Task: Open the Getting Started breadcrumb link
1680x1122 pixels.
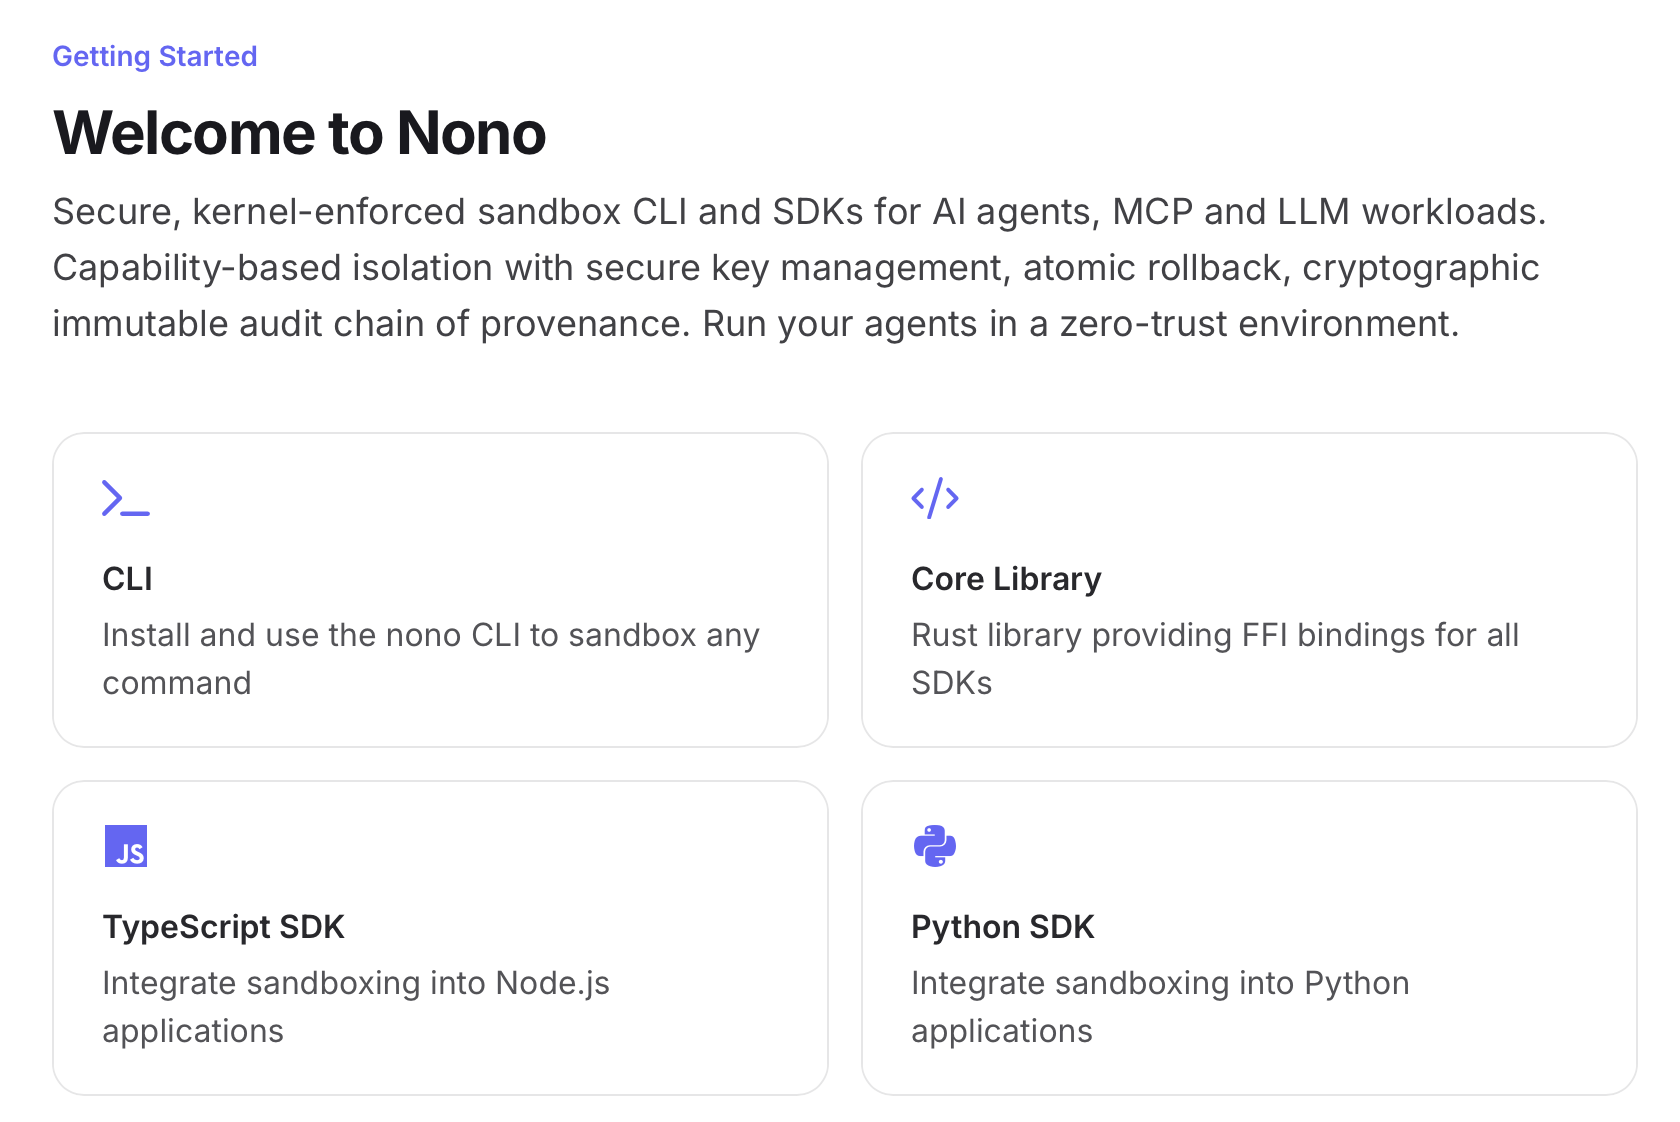Action: tap(155, 56)
